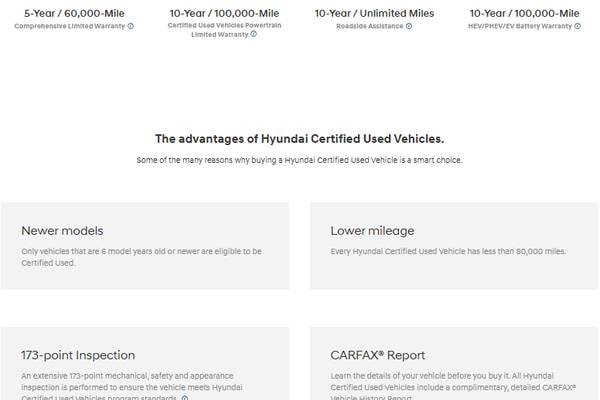Screen dimensions: 600x400
Task: Select the Lower mileage card heading
Action: point(372,231)
